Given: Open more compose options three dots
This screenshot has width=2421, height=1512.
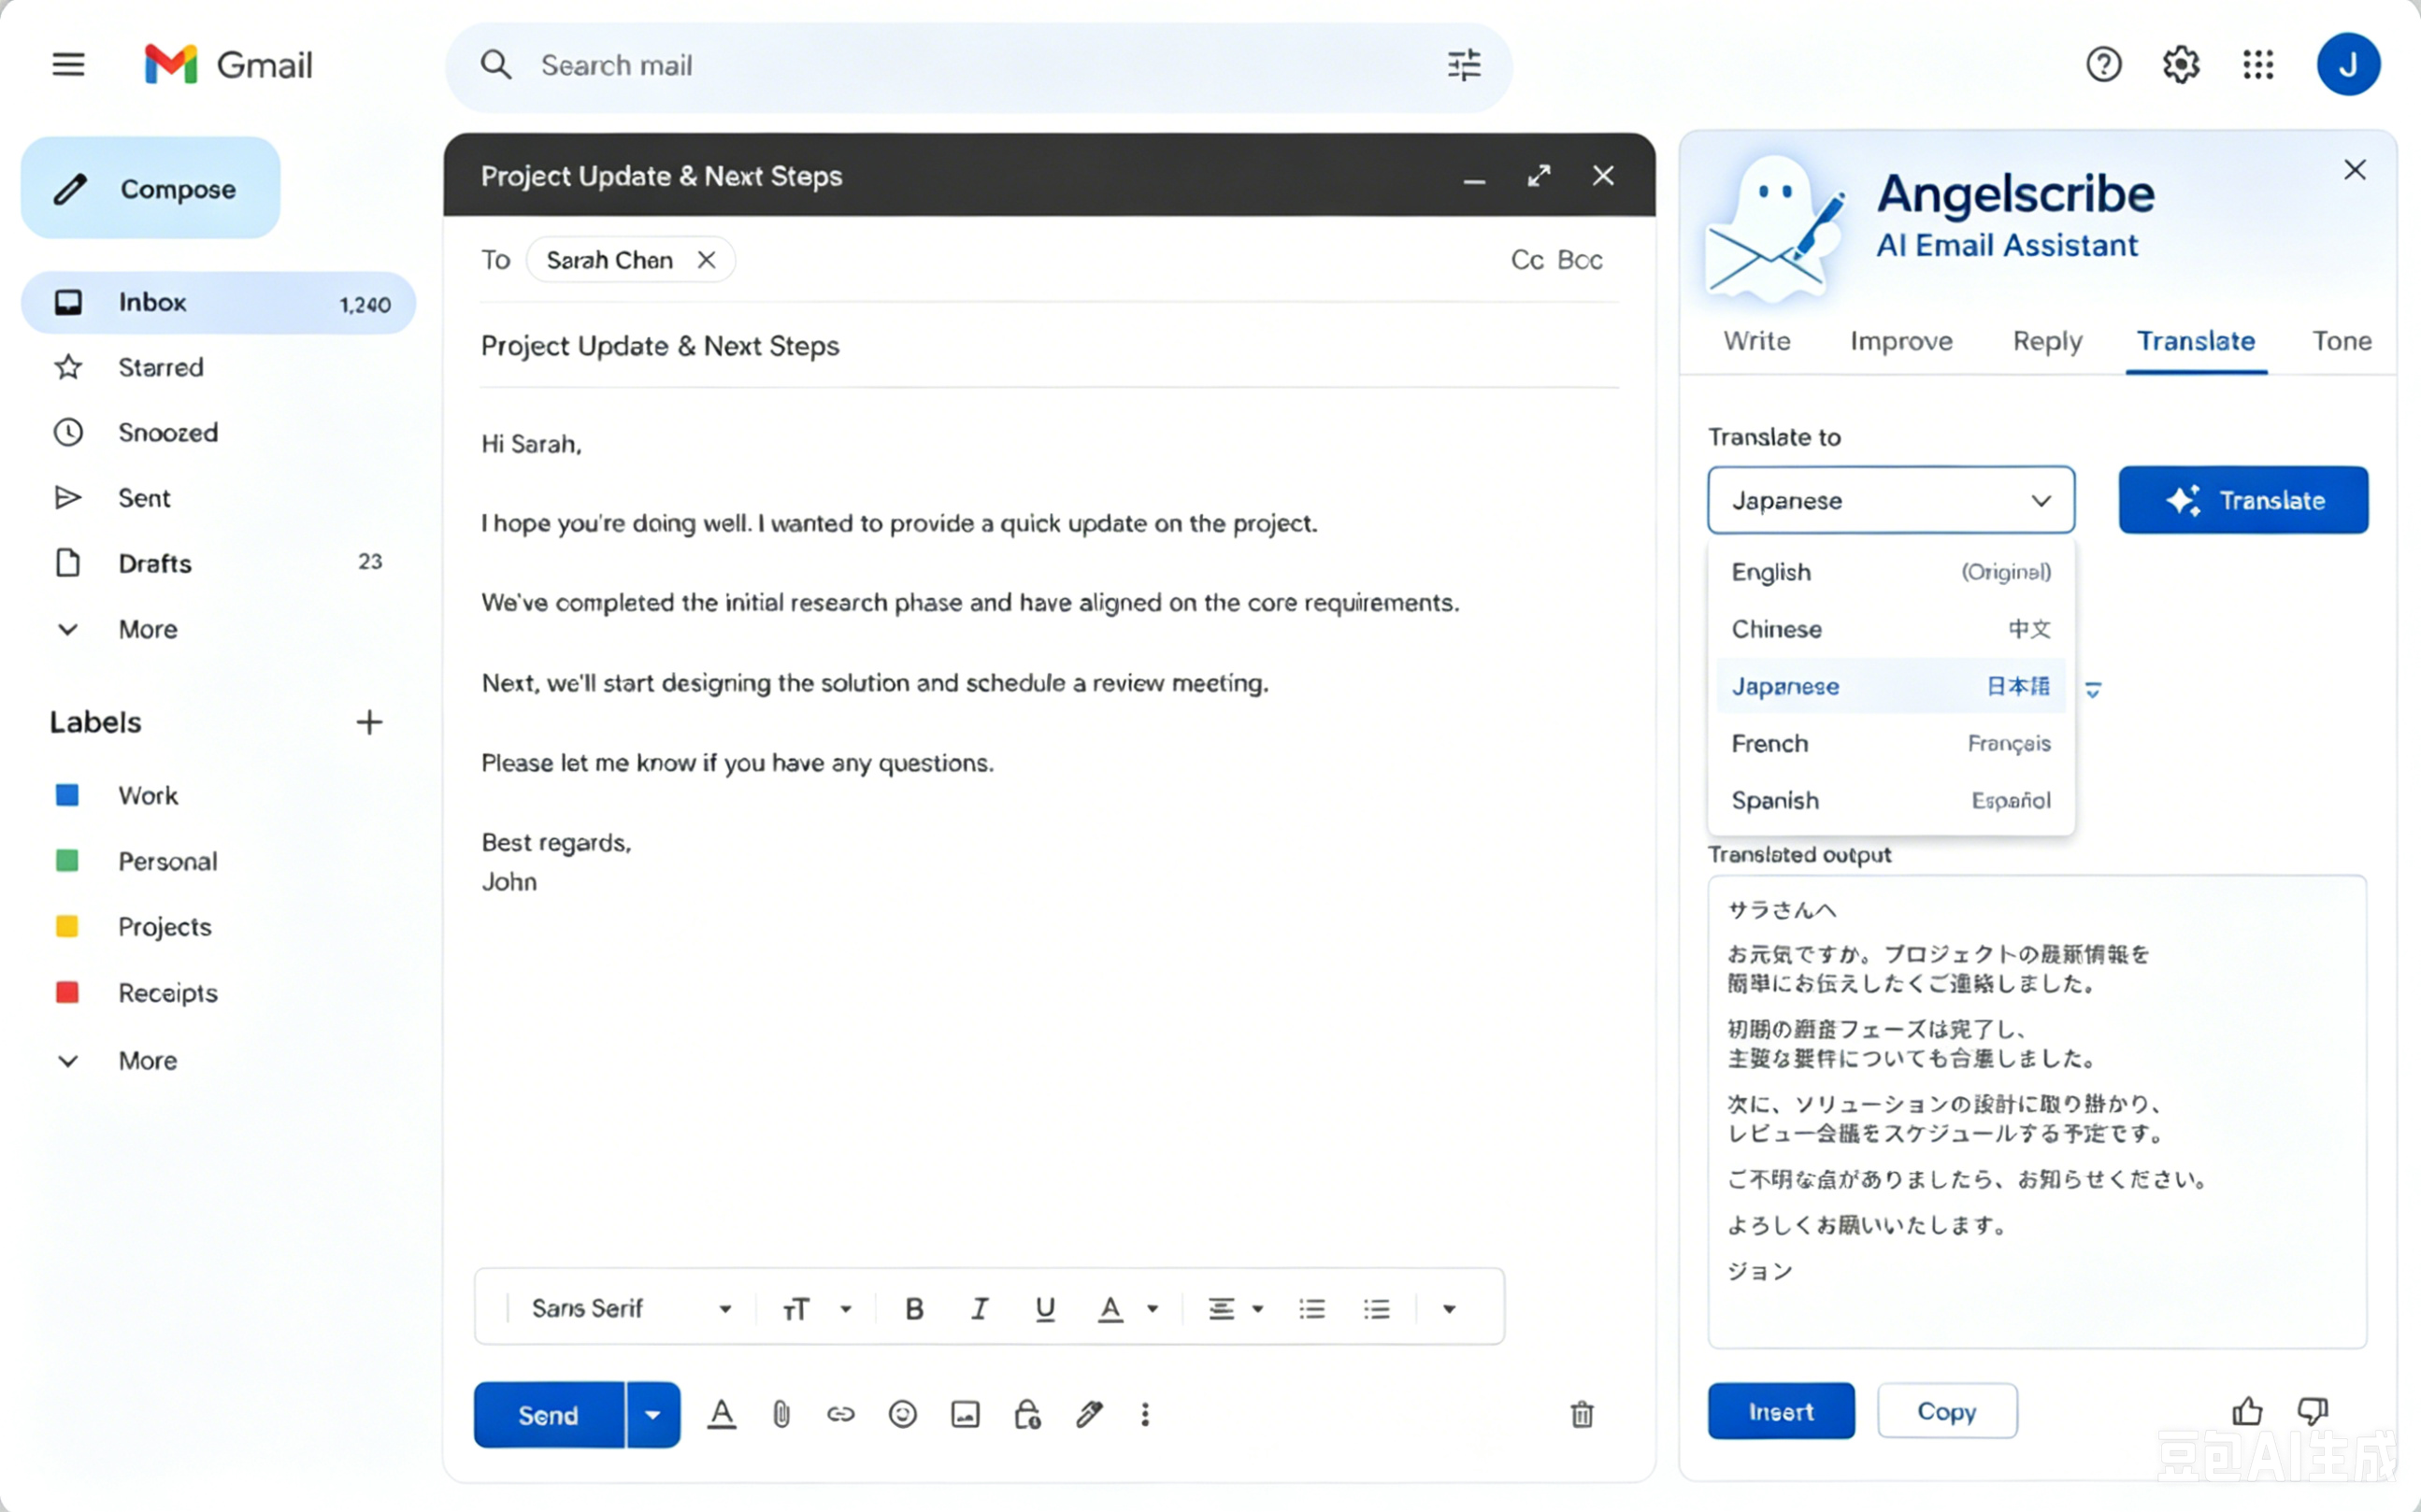Looking at the screenshot, I should pyautogui.click(x=1145, y=1414).
